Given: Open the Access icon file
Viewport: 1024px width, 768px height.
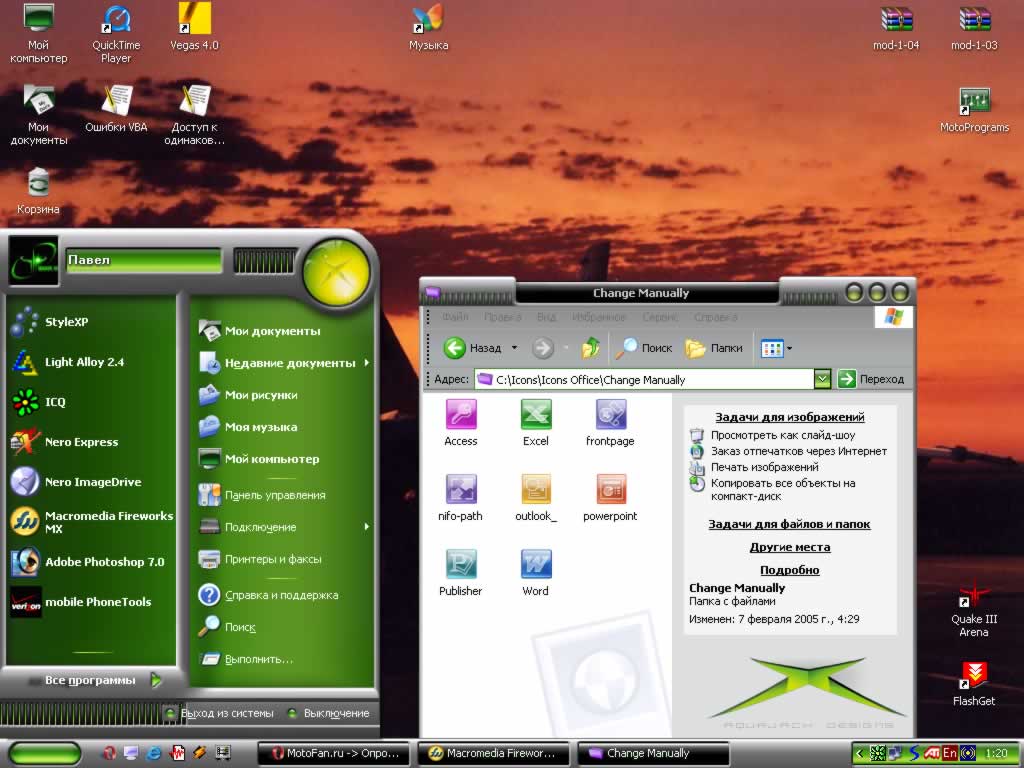Looking at the screenshot, I should 460,423.
